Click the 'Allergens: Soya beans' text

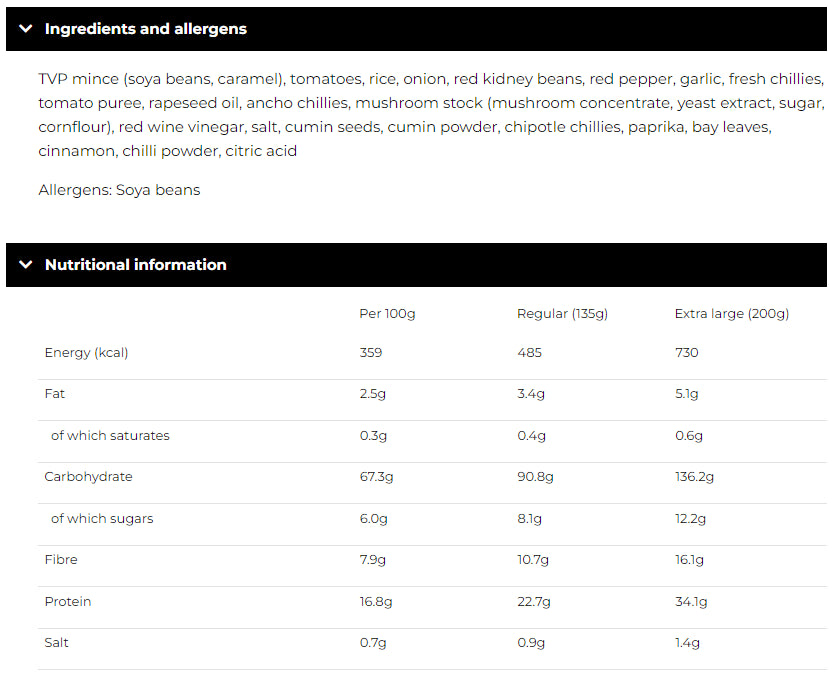pos(119,190)
